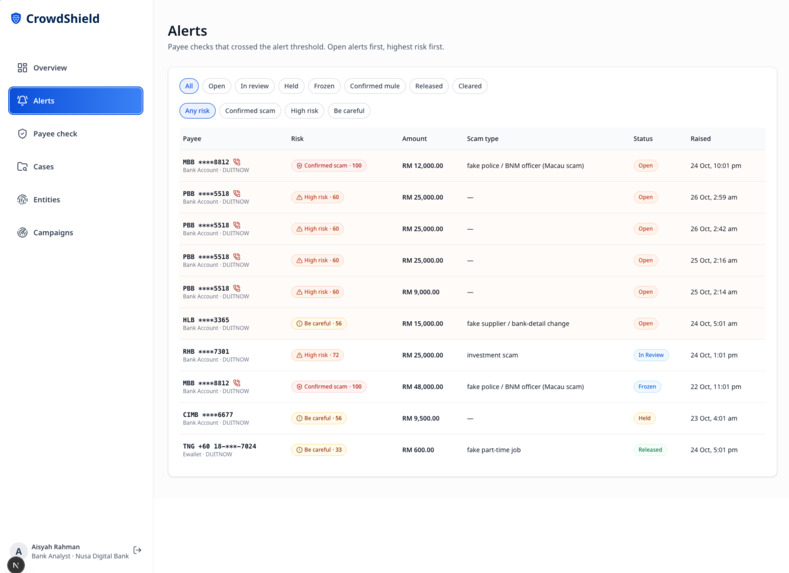Screen dimensions: 789x573
Task: Open the CIMB ****6677 payee alert
Action: point(472,418)
